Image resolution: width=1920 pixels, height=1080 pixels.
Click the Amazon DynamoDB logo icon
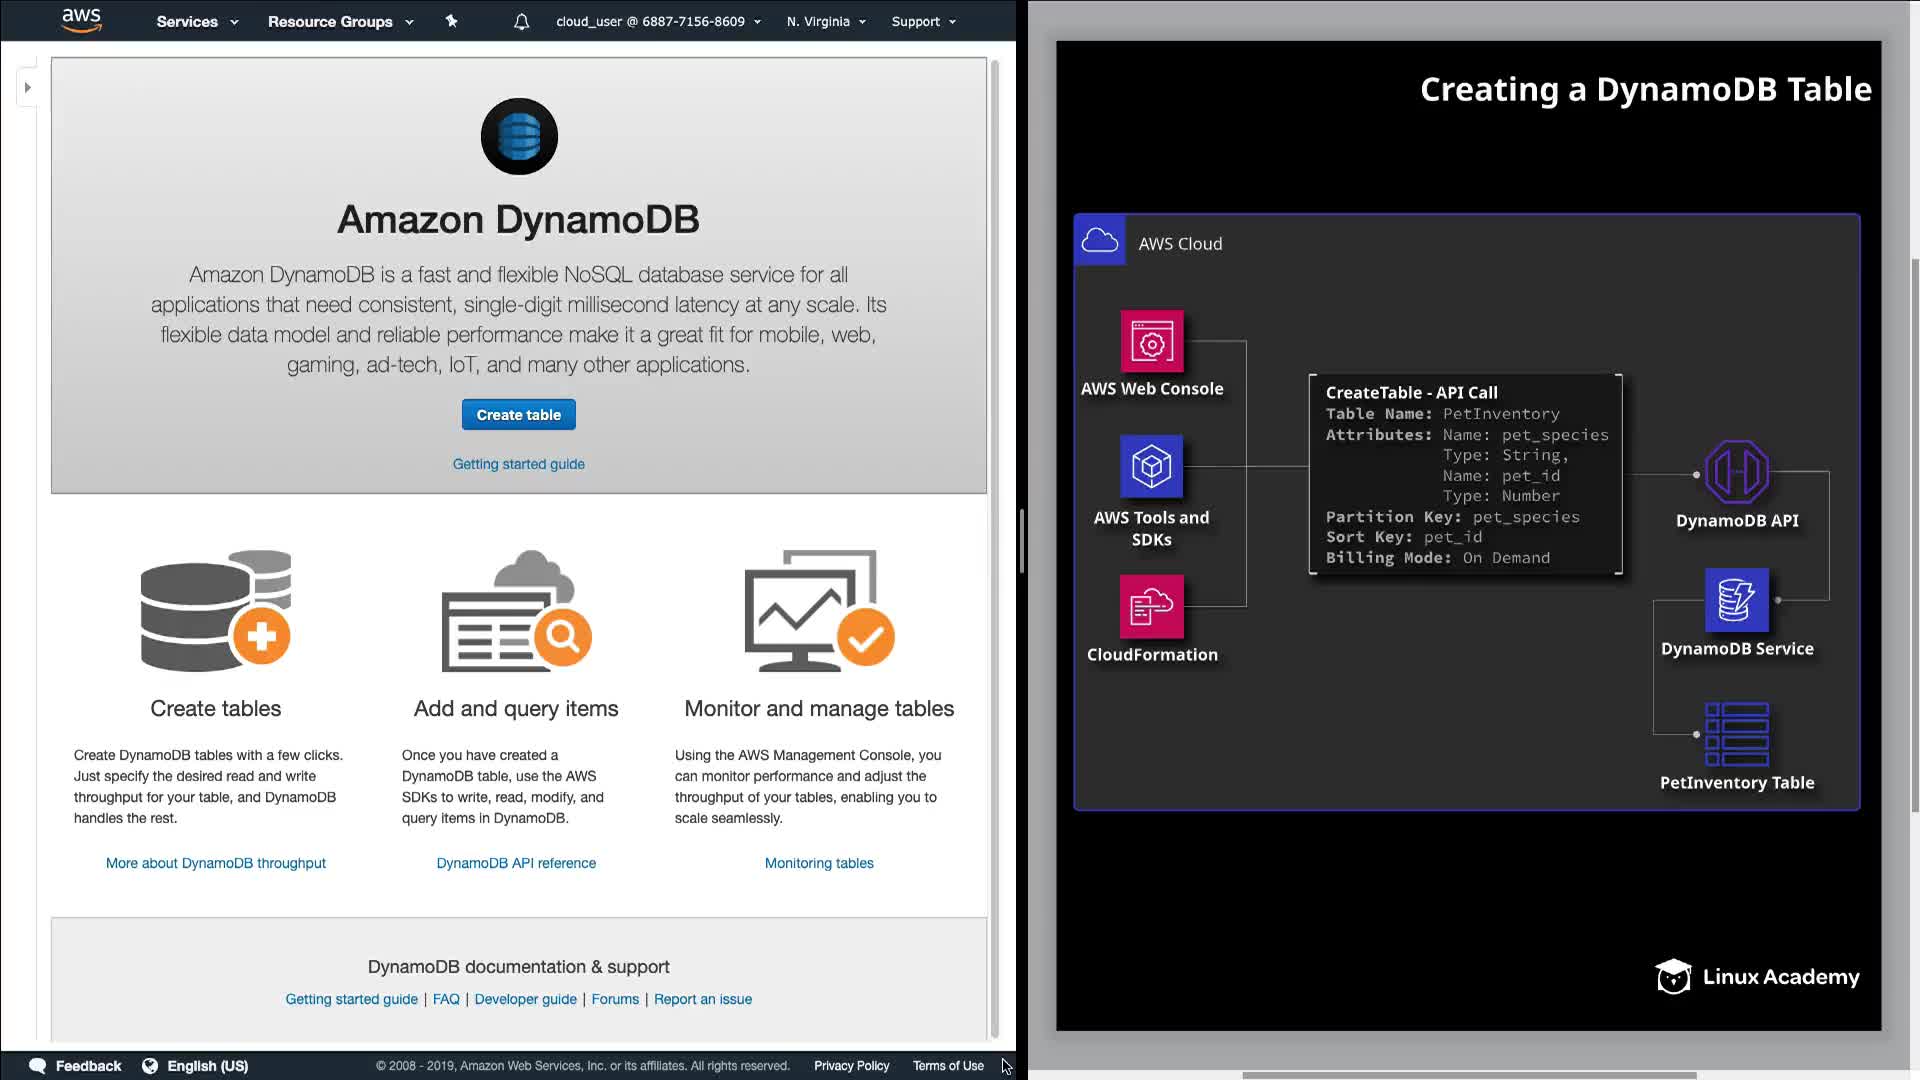519,136
